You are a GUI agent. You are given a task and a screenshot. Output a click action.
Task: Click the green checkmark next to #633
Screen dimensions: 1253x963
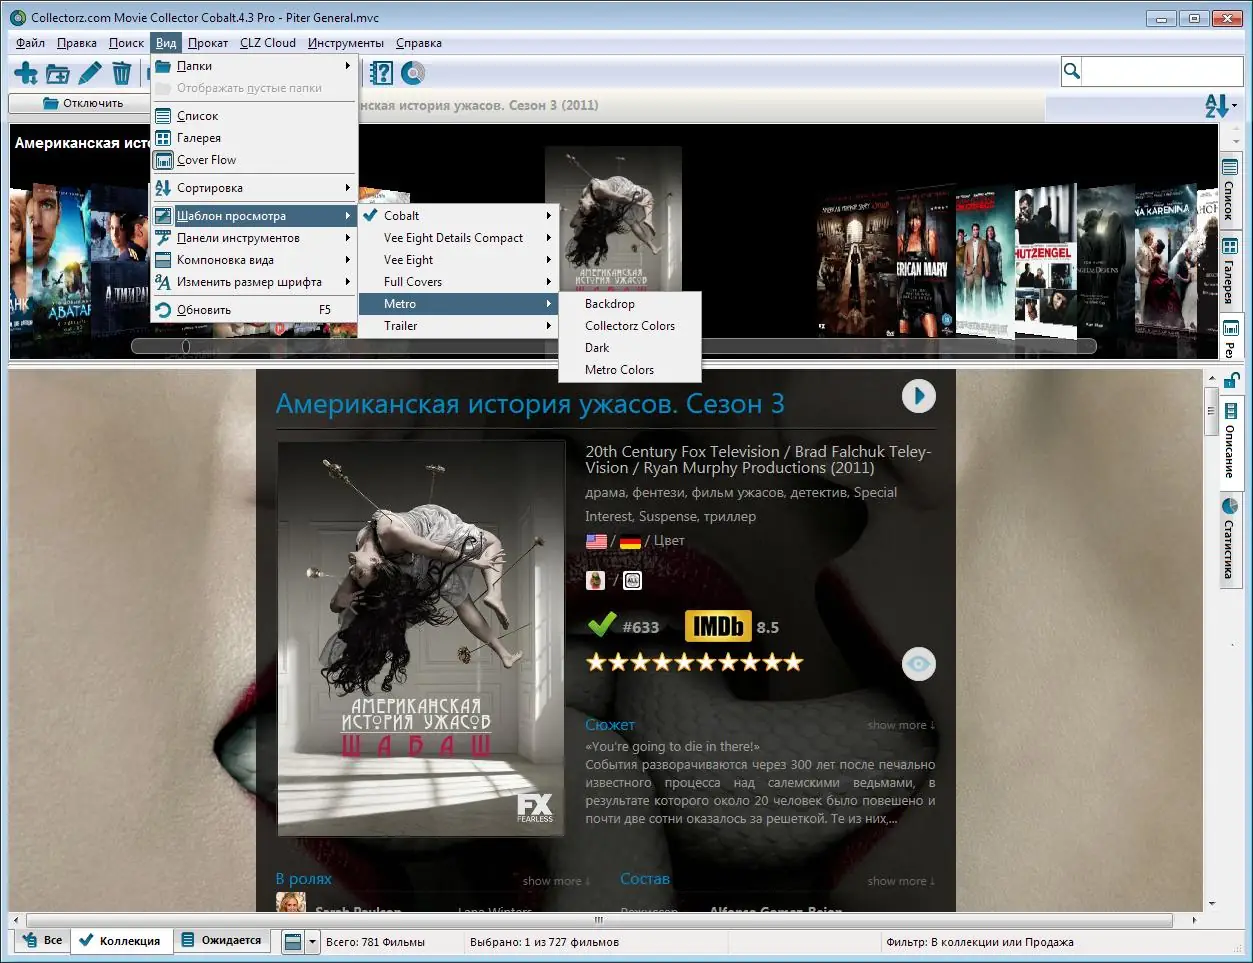pos(601,625)
